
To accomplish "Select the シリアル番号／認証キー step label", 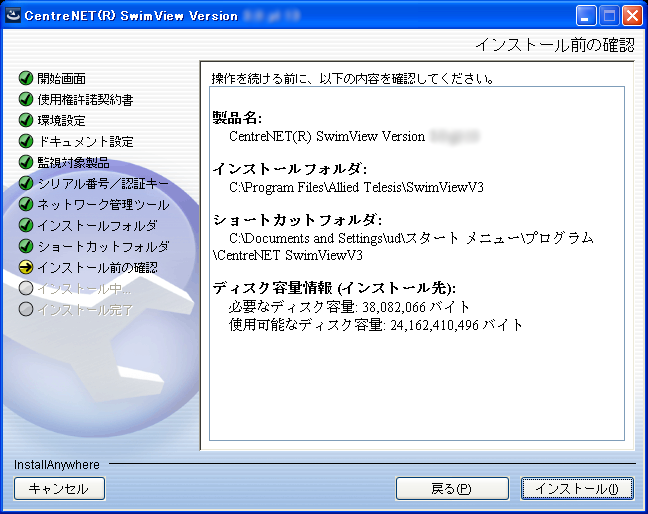I will [x=103, y=184].
